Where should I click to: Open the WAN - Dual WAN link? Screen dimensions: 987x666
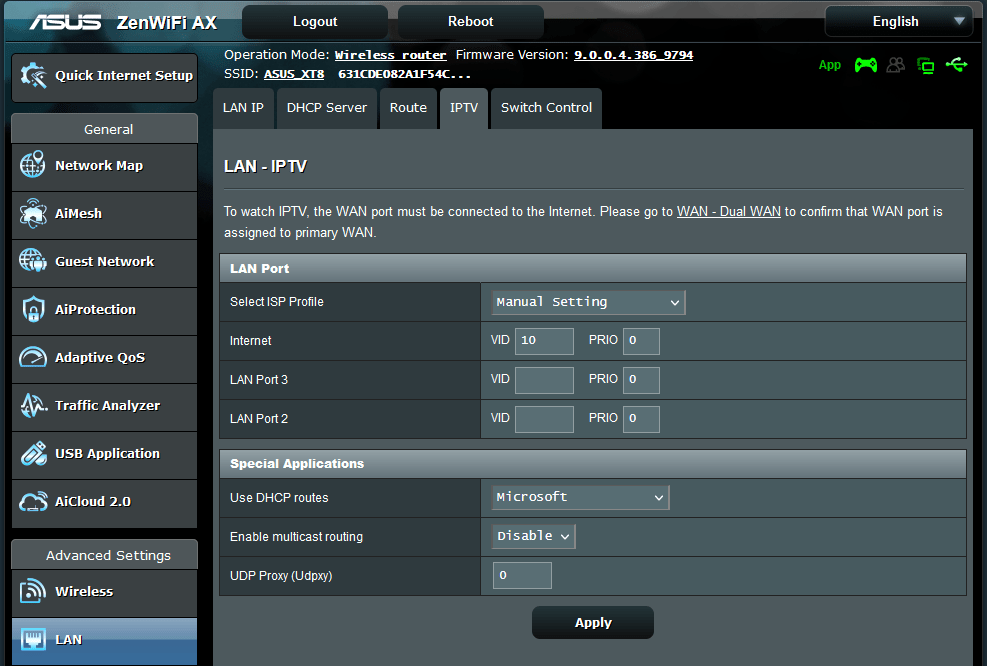coord(728,211)
